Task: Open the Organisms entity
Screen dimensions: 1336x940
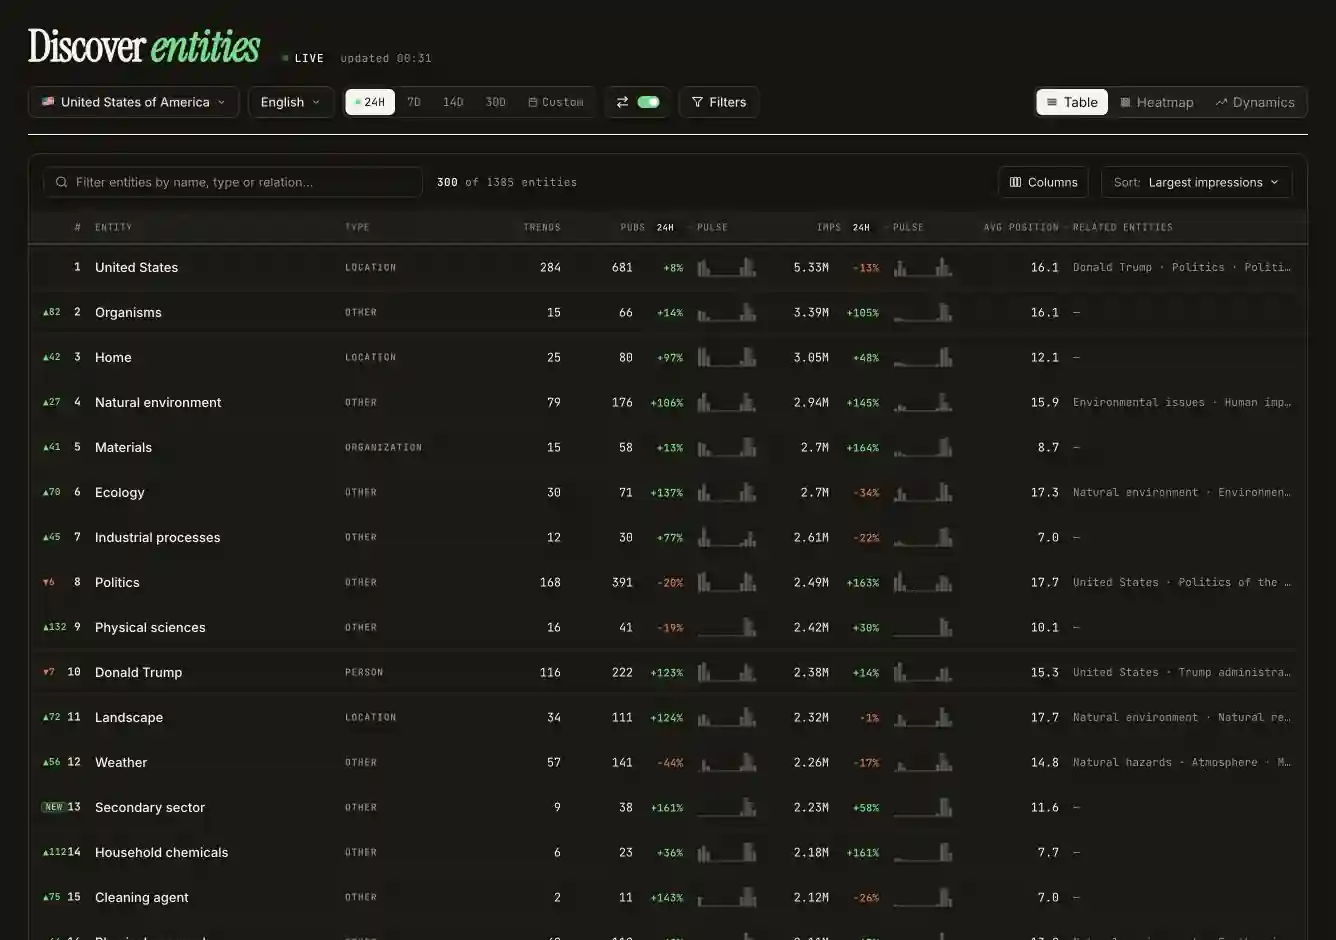Action: [128, 312]
